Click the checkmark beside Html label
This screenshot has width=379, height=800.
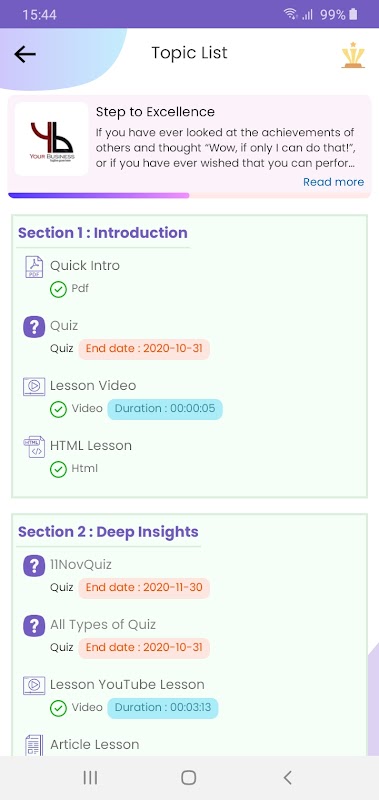(58, 469)
